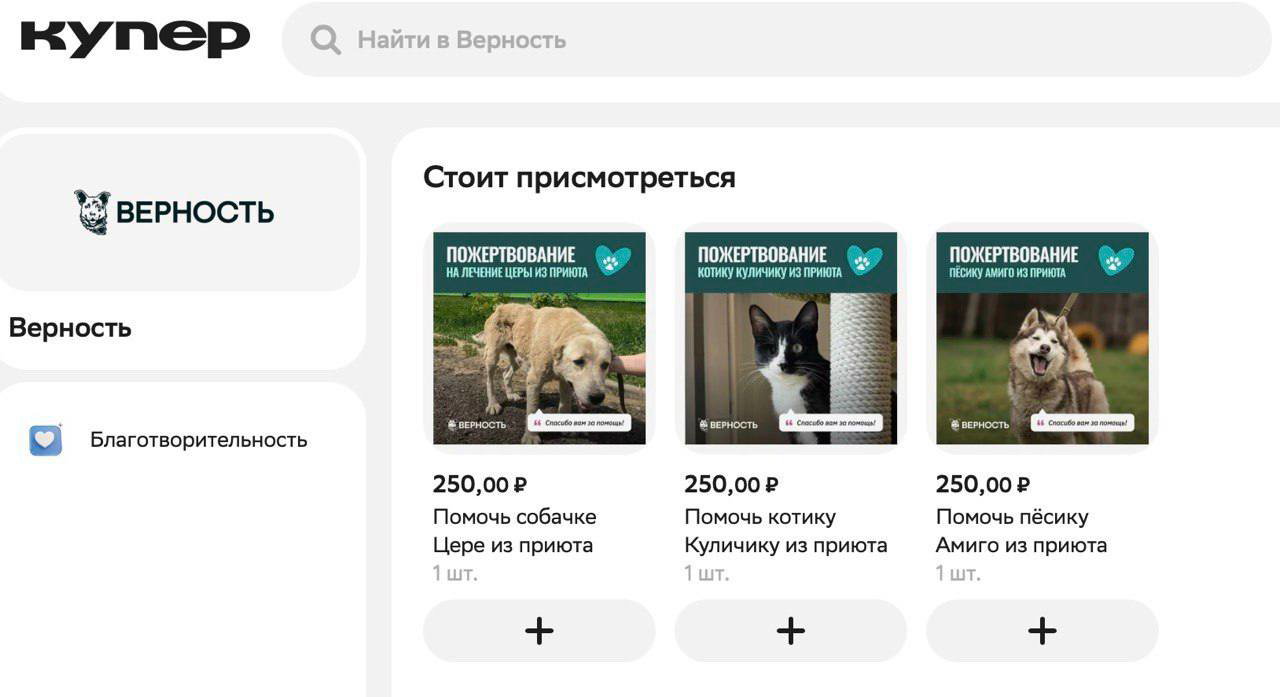
Task: Add 'Помочь пёсику Амиго' to cart
Action: coord(1042,631)
